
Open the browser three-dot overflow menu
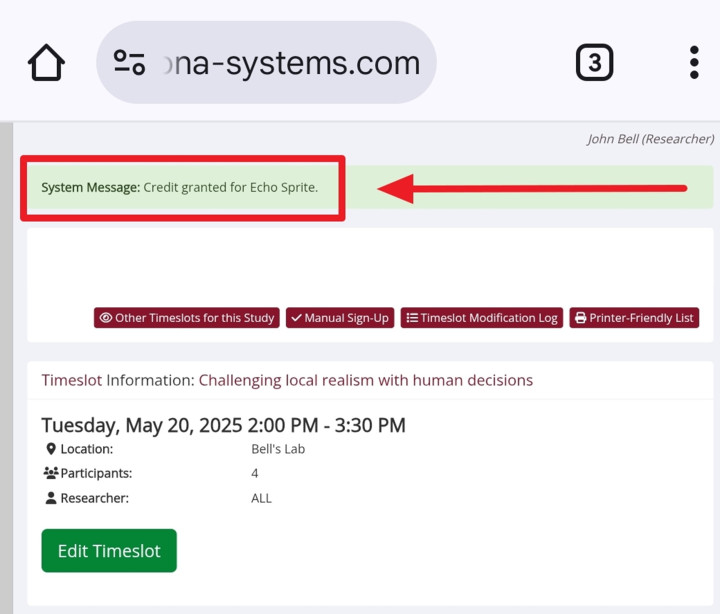pos(694,62)
